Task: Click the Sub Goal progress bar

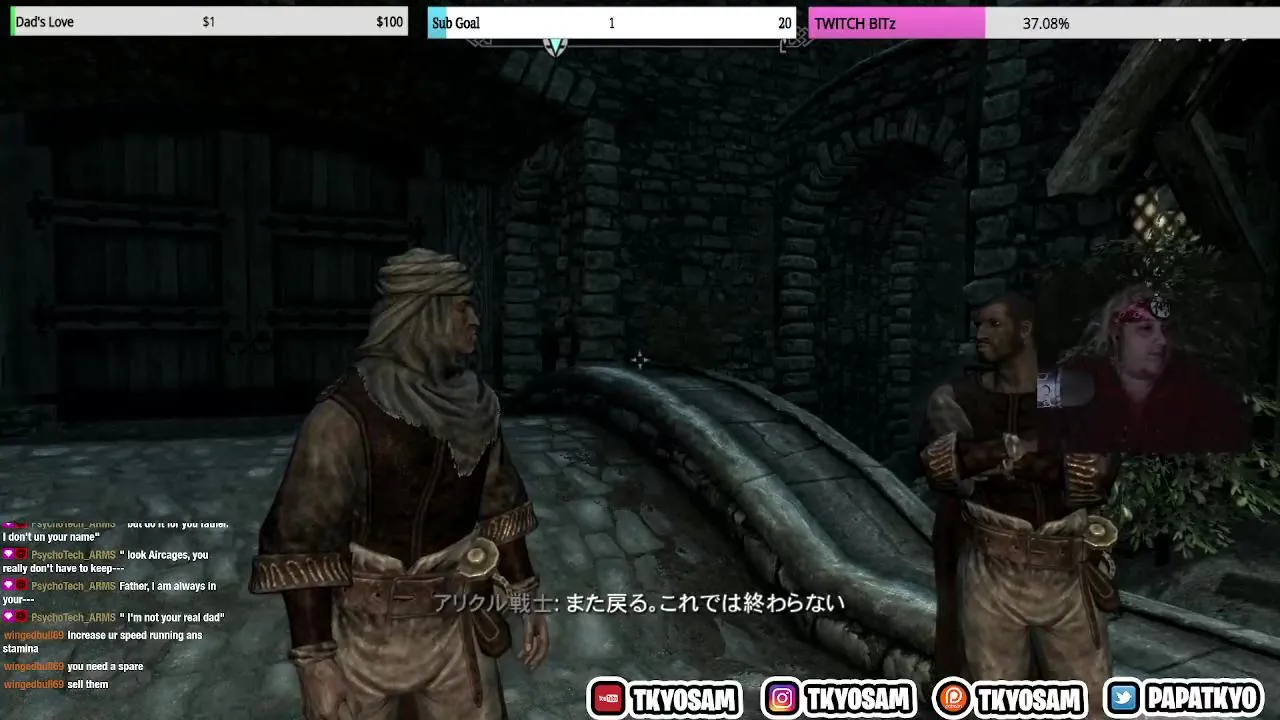Action: [x=611, y=23]
